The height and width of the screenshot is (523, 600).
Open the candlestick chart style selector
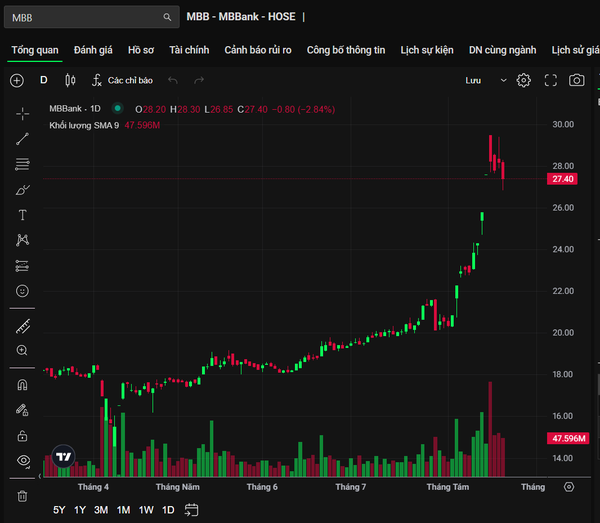coord(70,80)
